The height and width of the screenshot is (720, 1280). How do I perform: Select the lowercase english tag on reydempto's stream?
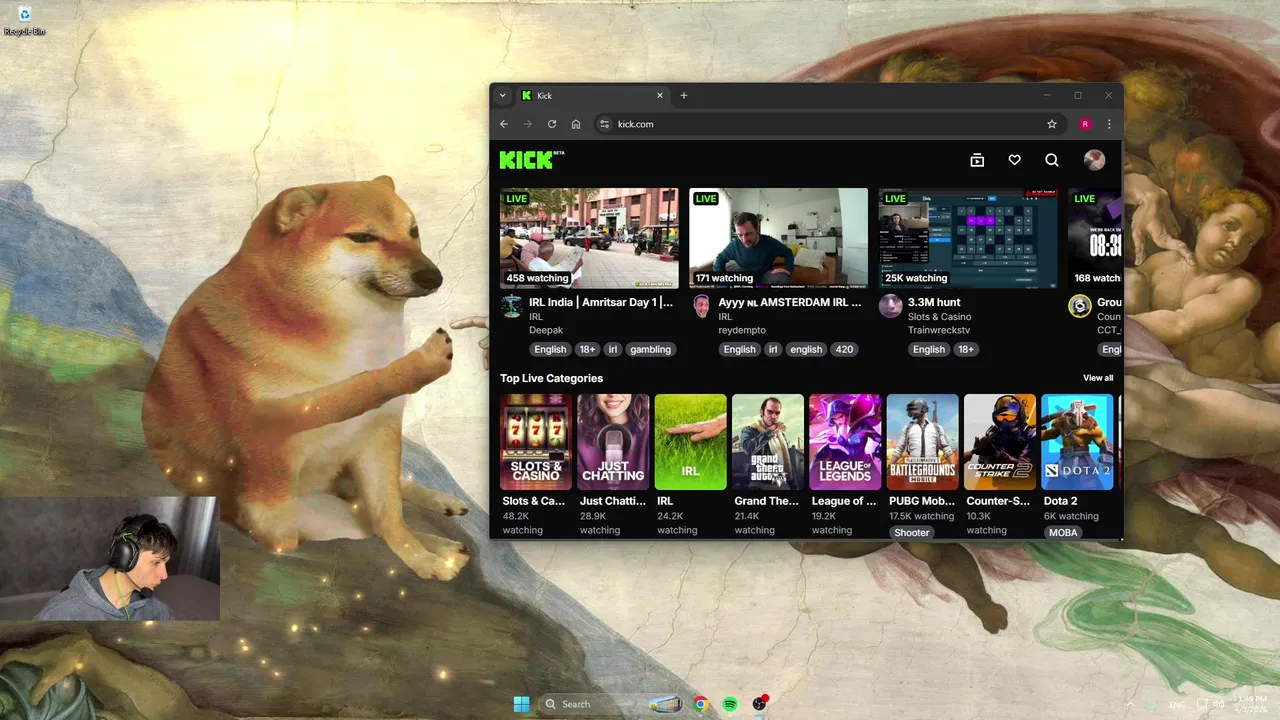point(806,349)
